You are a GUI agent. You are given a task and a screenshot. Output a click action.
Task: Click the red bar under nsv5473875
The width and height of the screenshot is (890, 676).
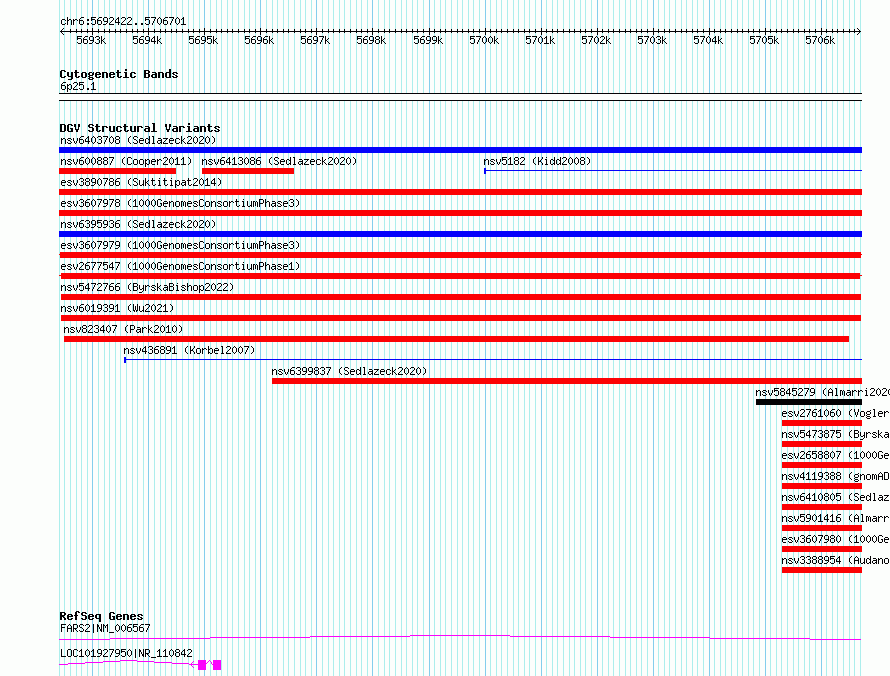(x=822, y=444)
